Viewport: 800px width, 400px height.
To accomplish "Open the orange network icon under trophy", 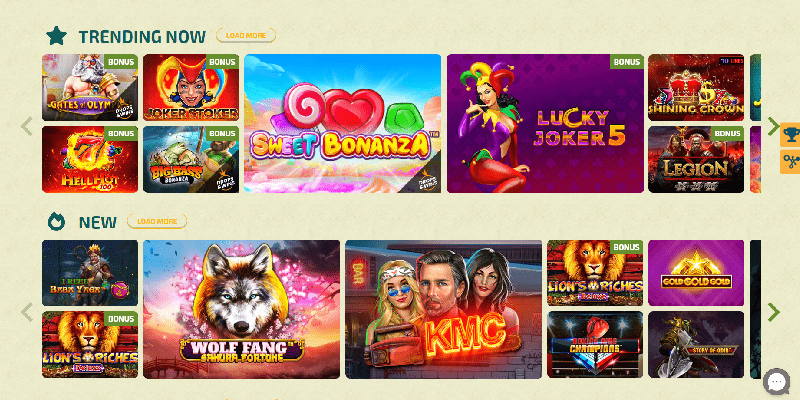I will point(790,162).
